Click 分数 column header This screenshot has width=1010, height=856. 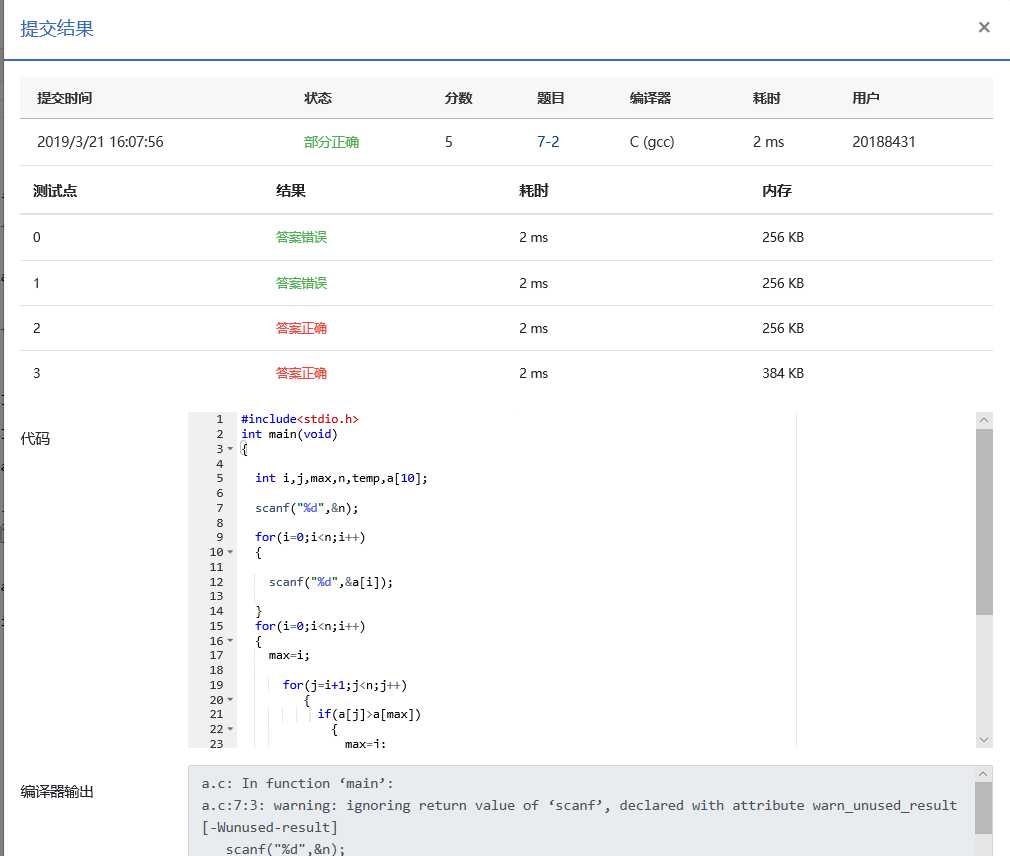point(458,98)
